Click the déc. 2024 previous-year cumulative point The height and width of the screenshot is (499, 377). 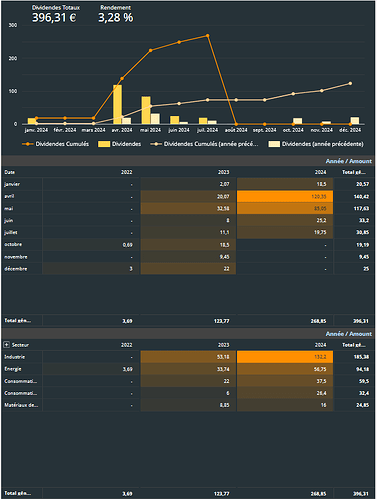coord(350,83)
